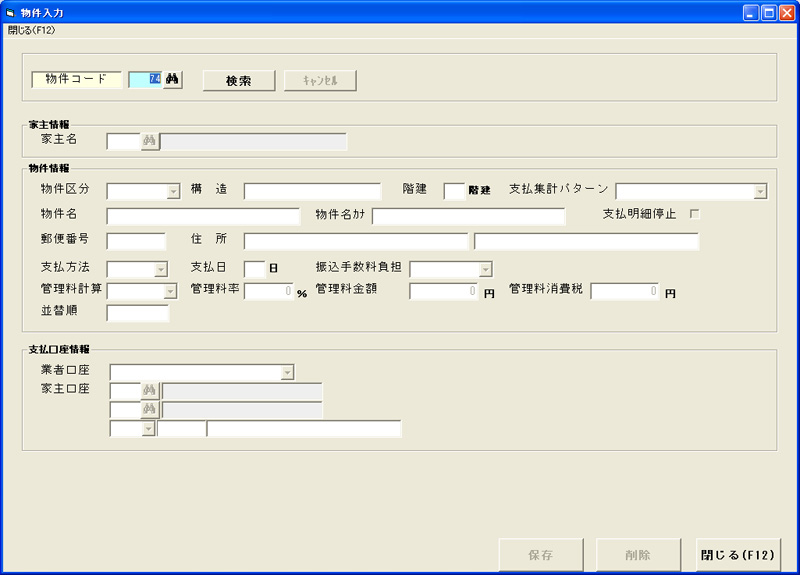The image size is (800, 575).
Task: Click the short field next to the bottom 家主口座 dropdown
Action: pos(182,429)
